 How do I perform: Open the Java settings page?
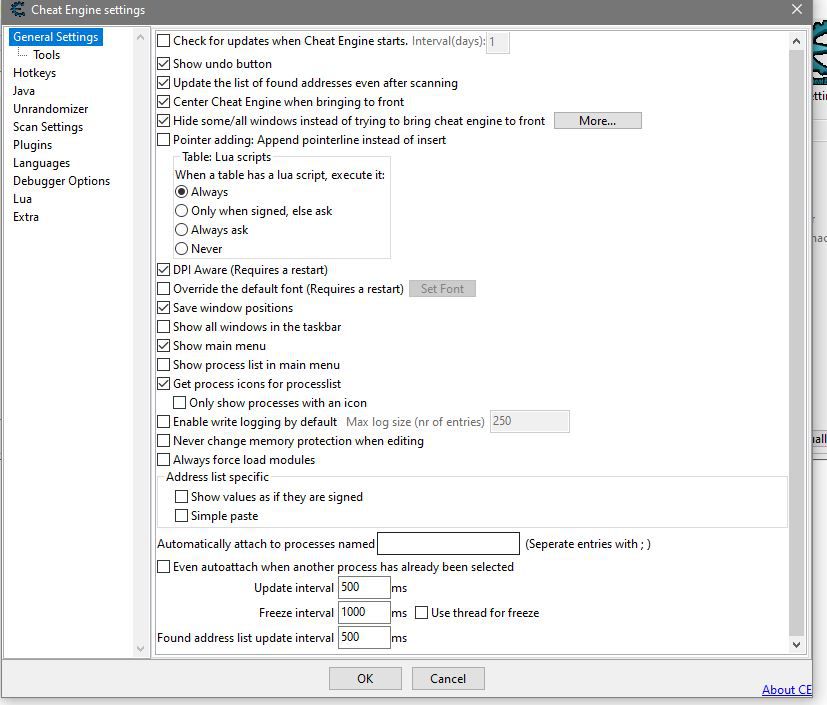[24, 91]
